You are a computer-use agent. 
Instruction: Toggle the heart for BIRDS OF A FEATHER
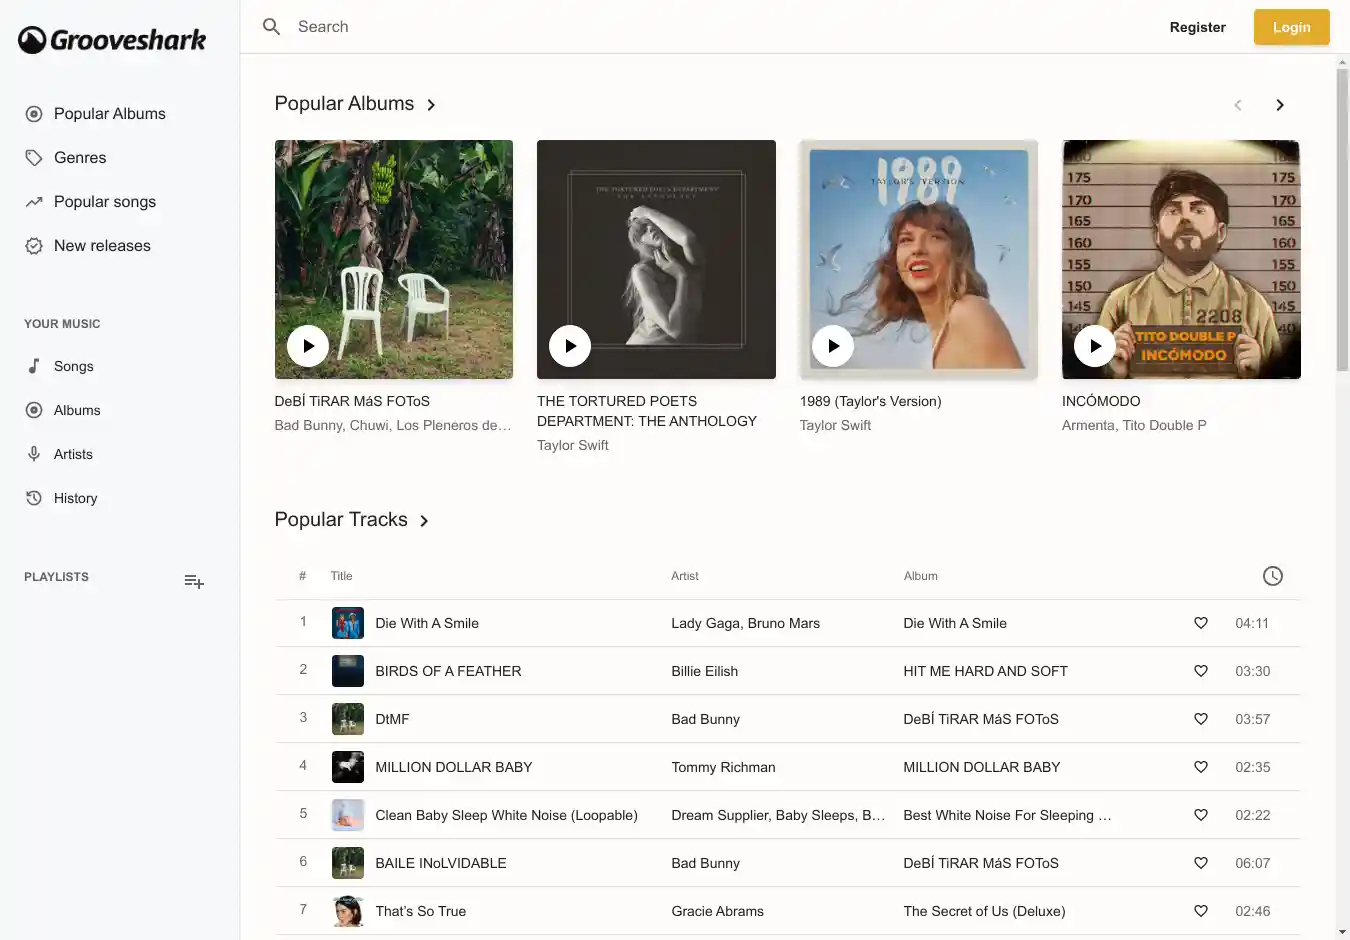pyautogui.click(x=1201, y=671)
